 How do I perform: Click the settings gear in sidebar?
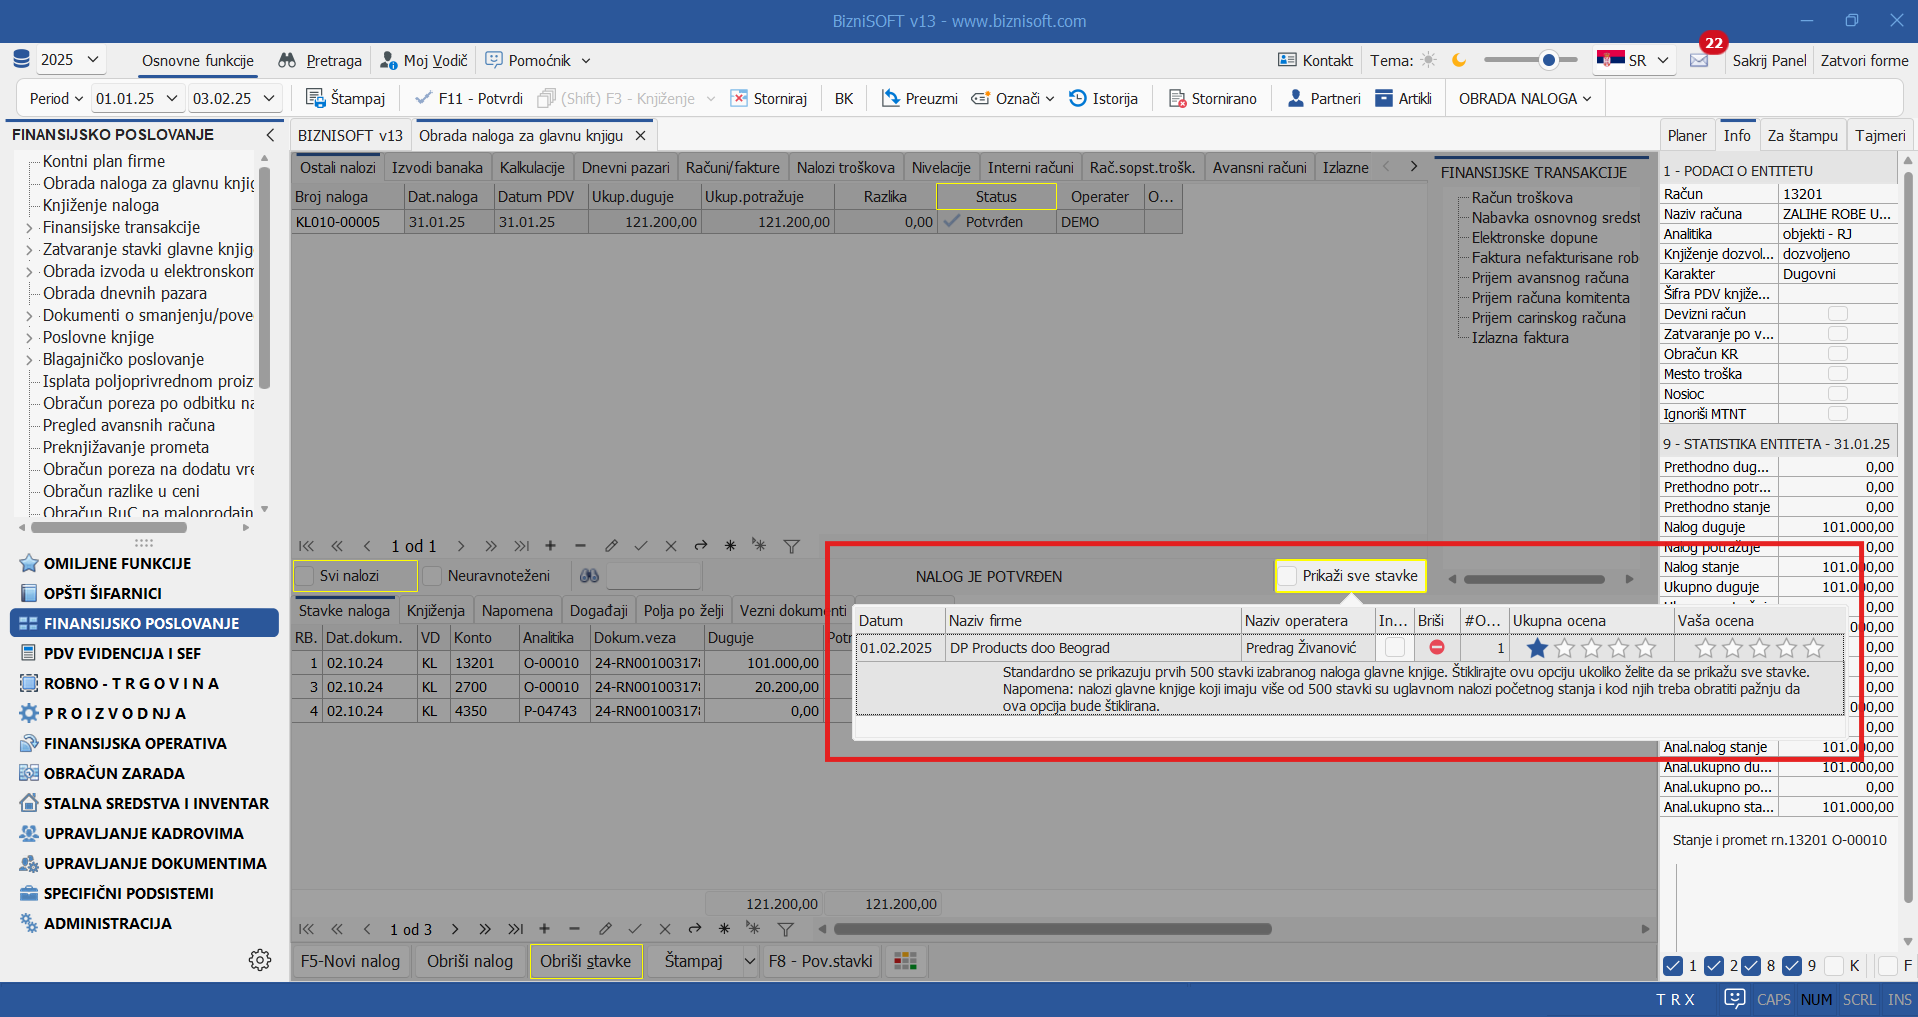(x=260, y=960)
